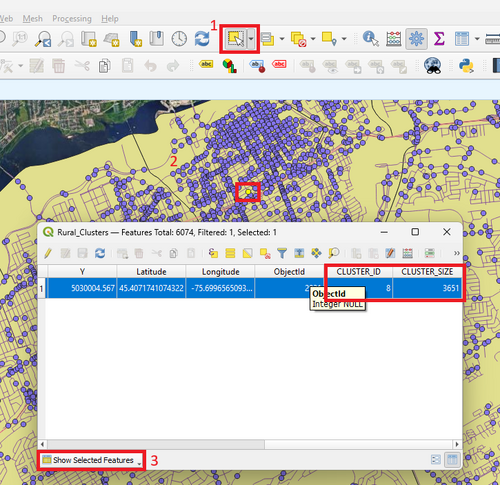Click Zoom Map to Selected Rows icon
500x485 pixels.
pos(334,253)
